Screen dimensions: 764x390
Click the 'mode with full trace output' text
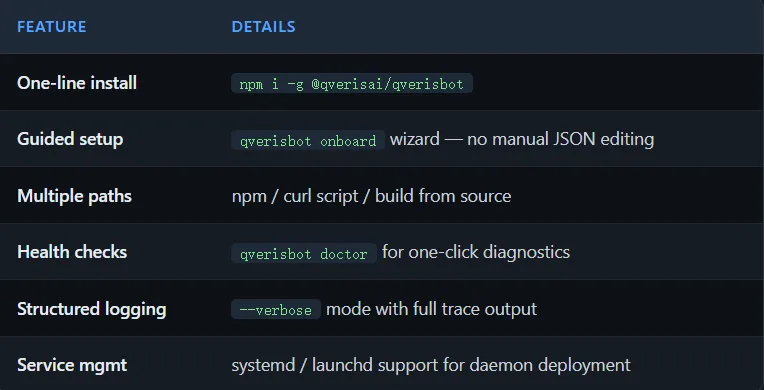pyautogui.click(x=431, y=309)
